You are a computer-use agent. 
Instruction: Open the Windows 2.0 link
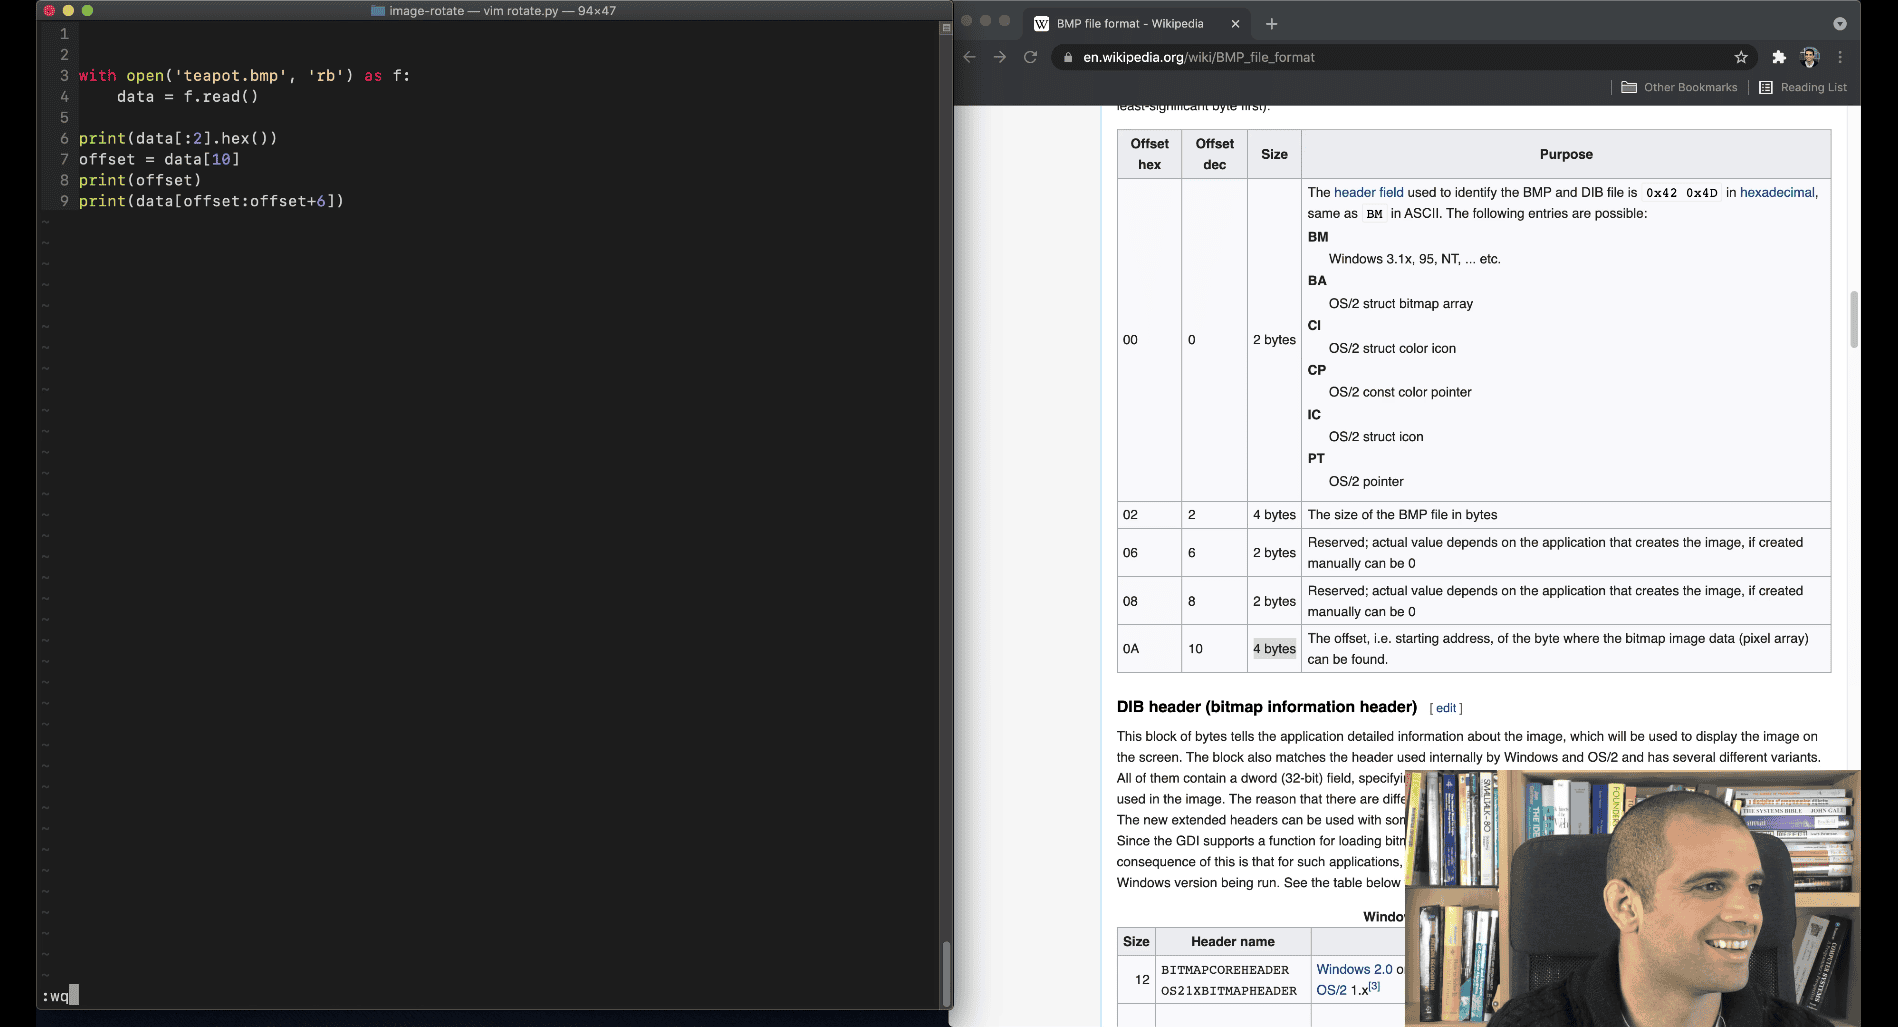click(1354, 969)
